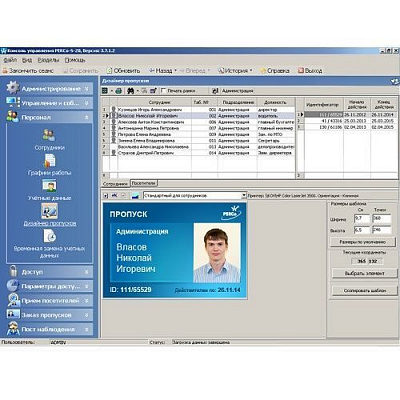Screen dimensions: 400x400
Task: Switch to the Посетители tab
Action: click(x=143, y=183)
